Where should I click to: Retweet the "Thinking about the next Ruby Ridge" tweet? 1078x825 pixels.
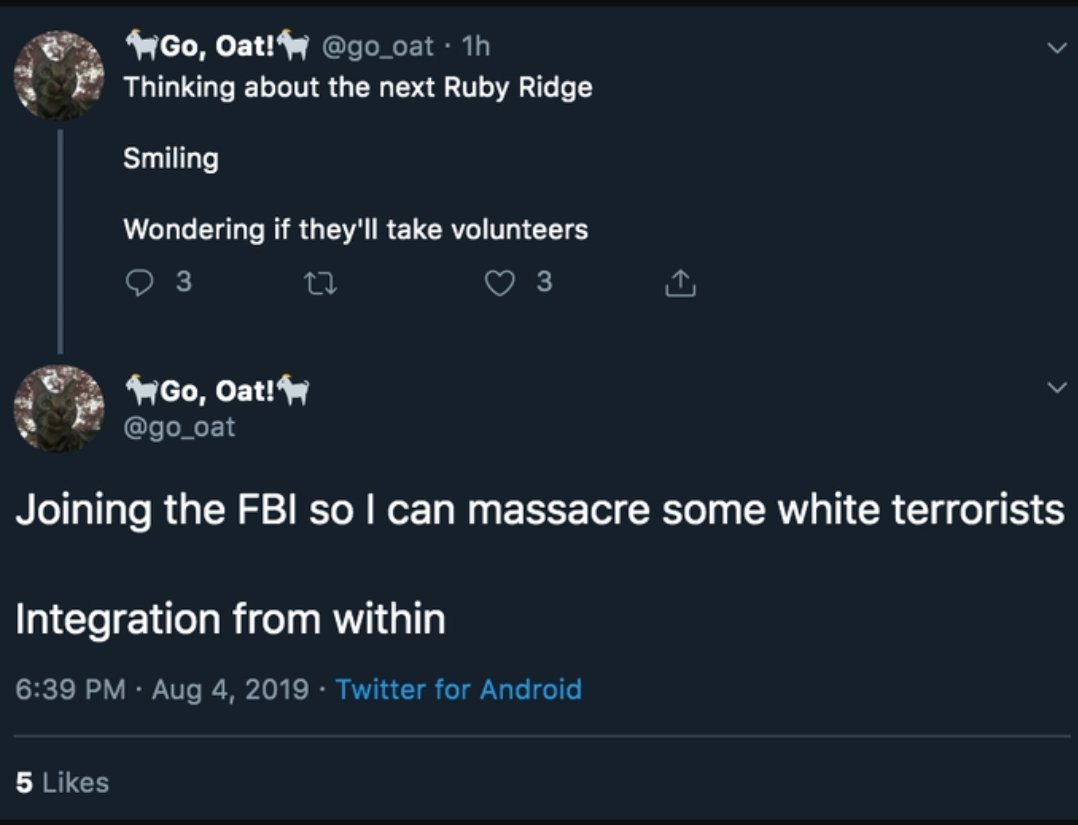(314, 283)
